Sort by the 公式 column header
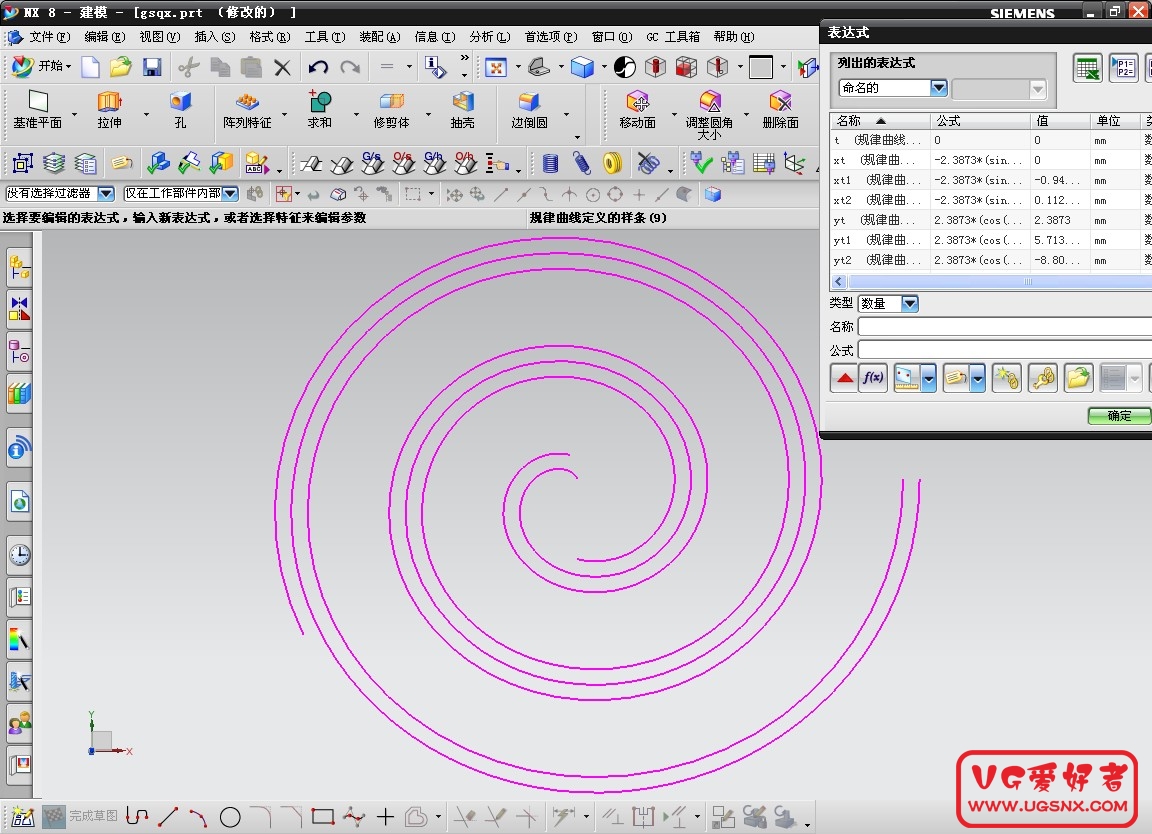This screenshot has width=1152, height=834. tap(980, 121)
